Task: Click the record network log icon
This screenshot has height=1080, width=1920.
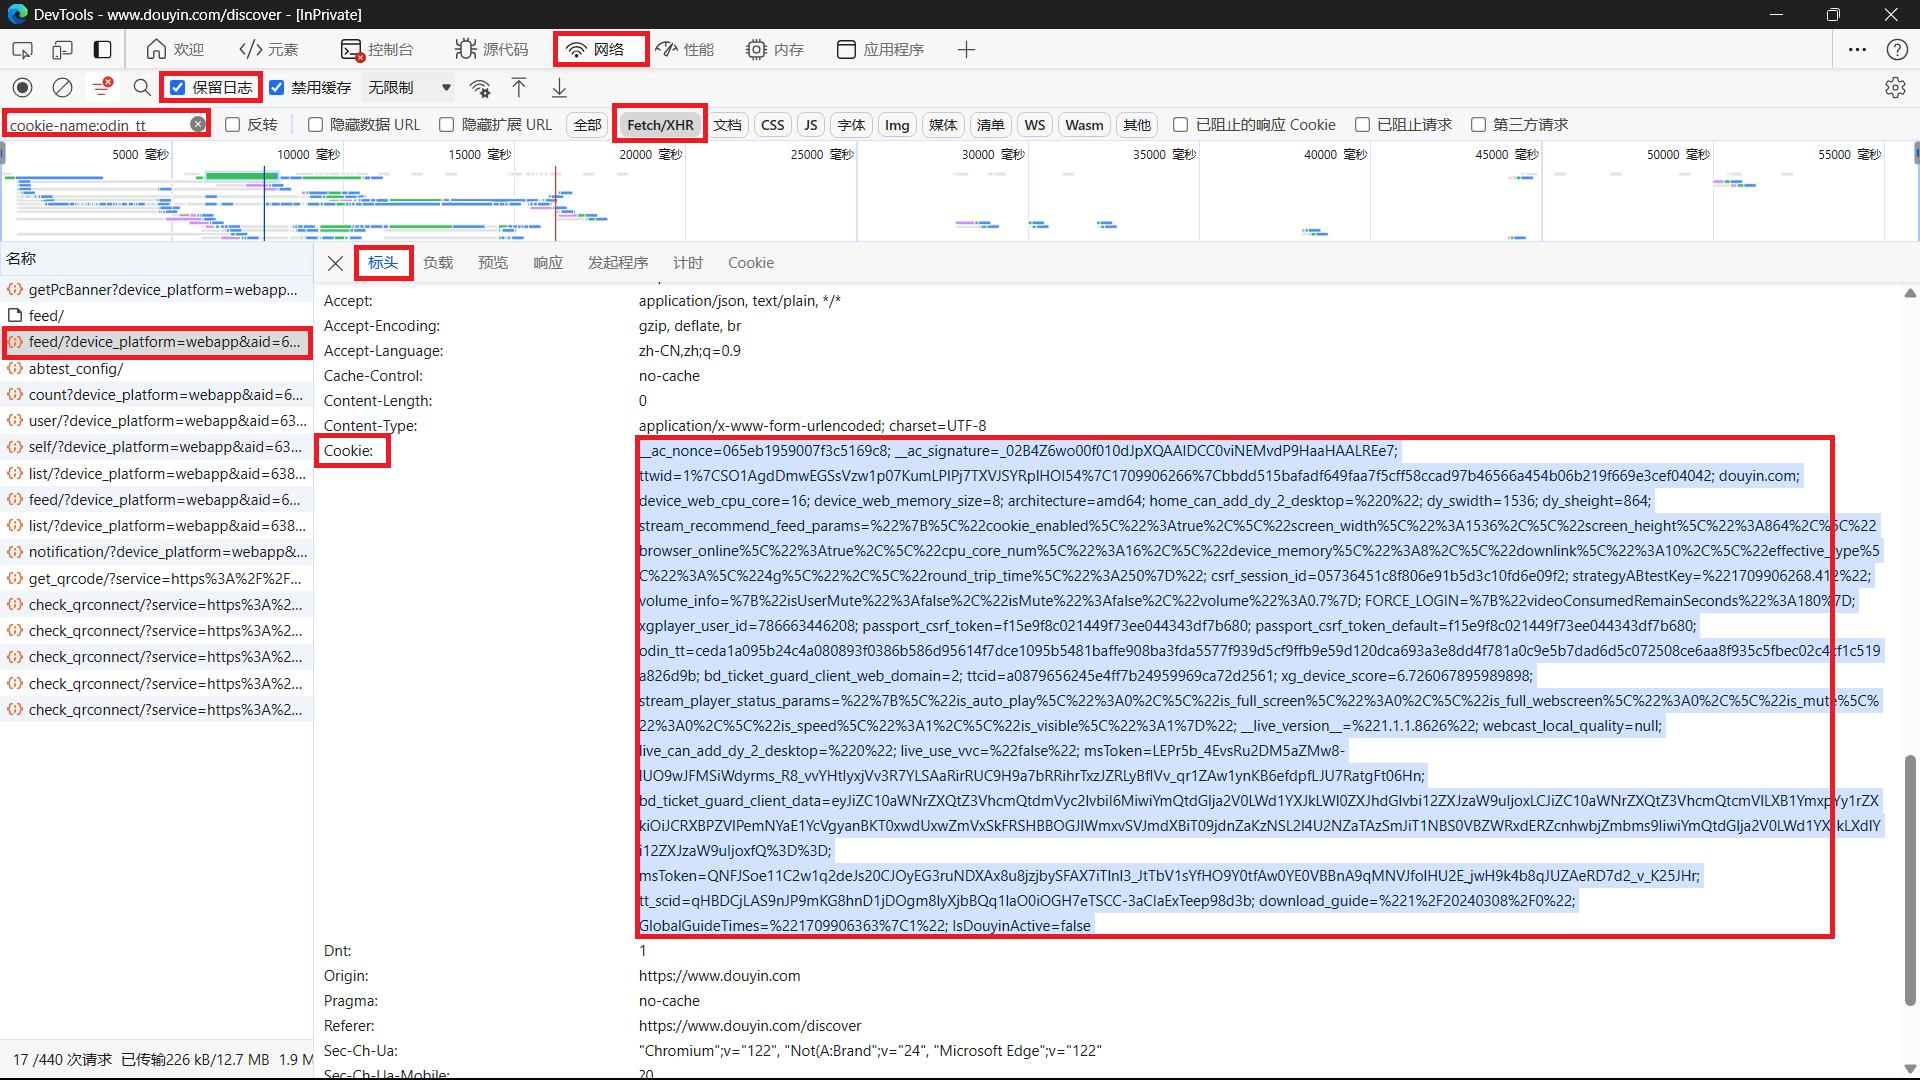Action: (x=23, y=88)
